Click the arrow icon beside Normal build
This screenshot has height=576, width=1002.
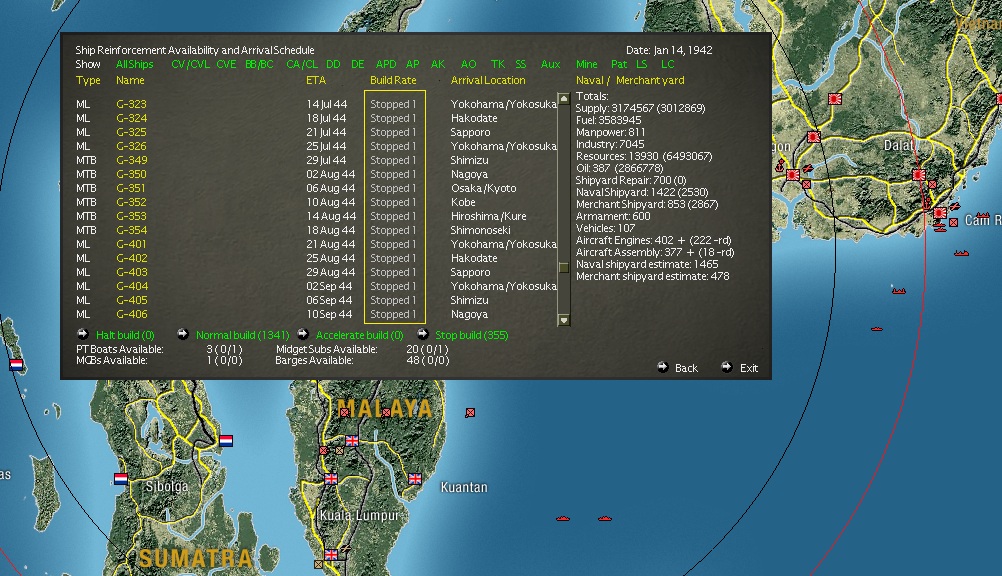coord(183,334)
